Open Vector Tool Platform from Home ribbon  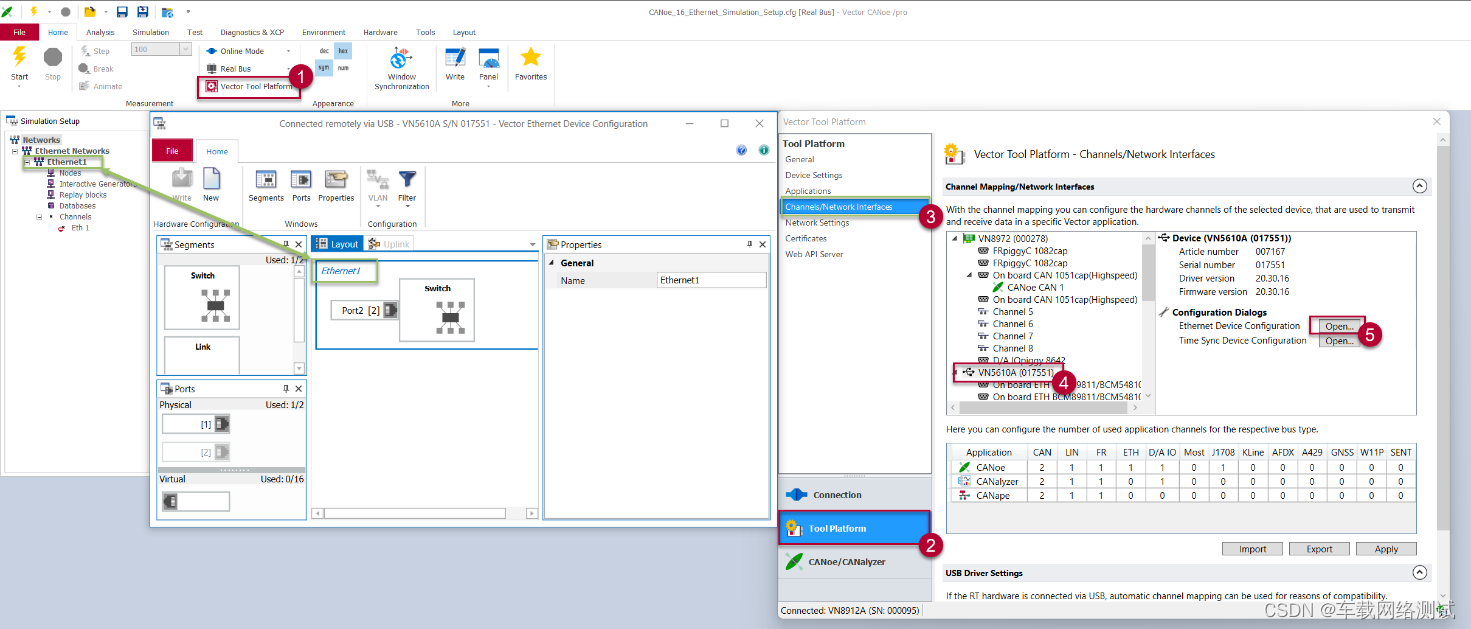click(x=248, y=86)
